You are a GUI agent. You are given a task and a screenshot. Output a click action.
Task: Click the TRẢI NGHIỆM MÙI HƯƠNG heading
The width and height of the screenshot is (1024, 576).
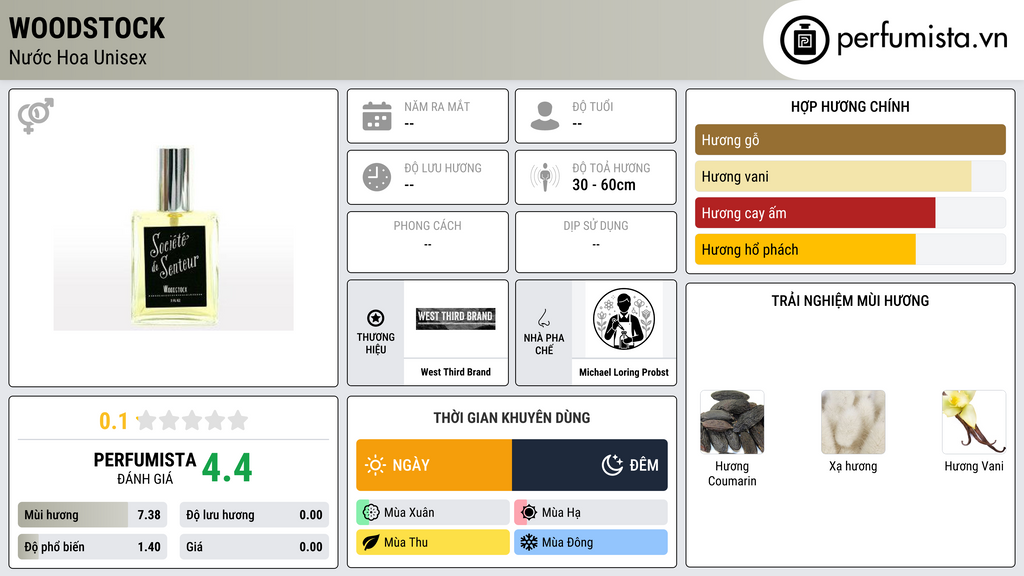click(850, 301)
